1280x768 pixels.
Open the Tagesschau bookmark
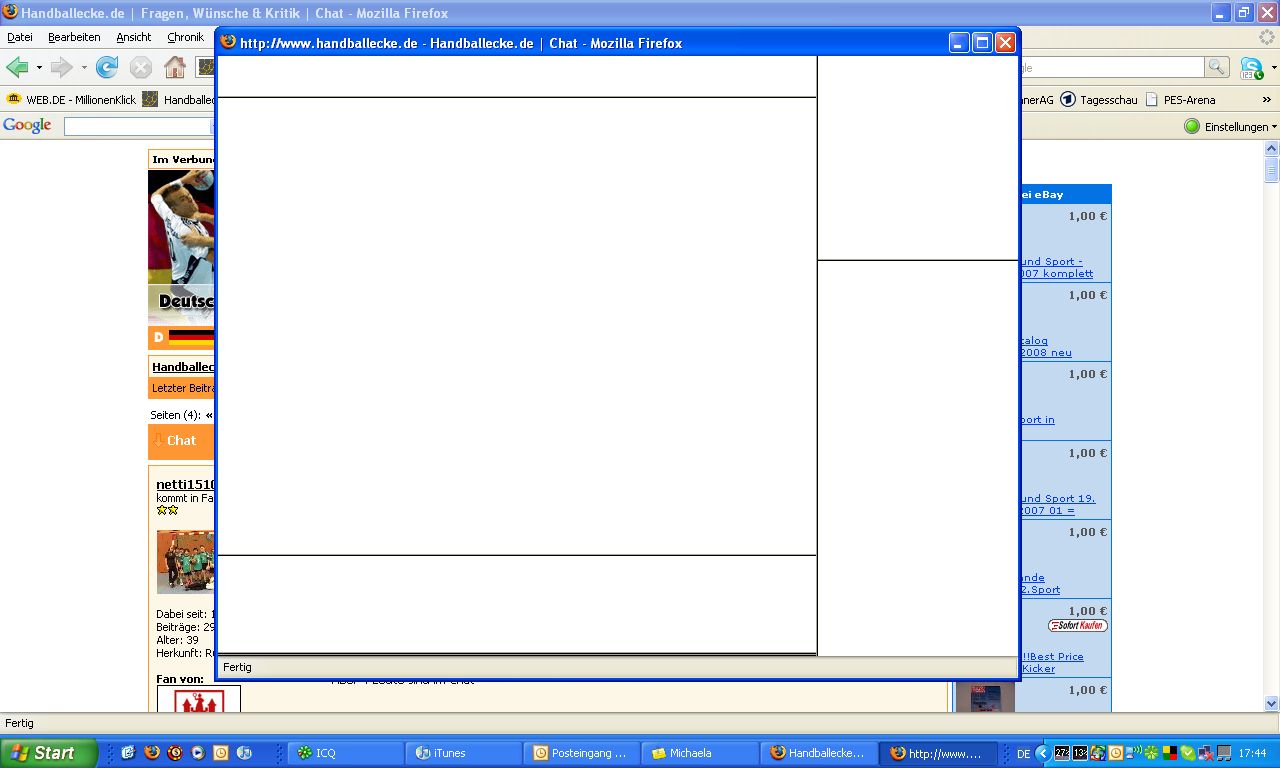[1099, 100]
